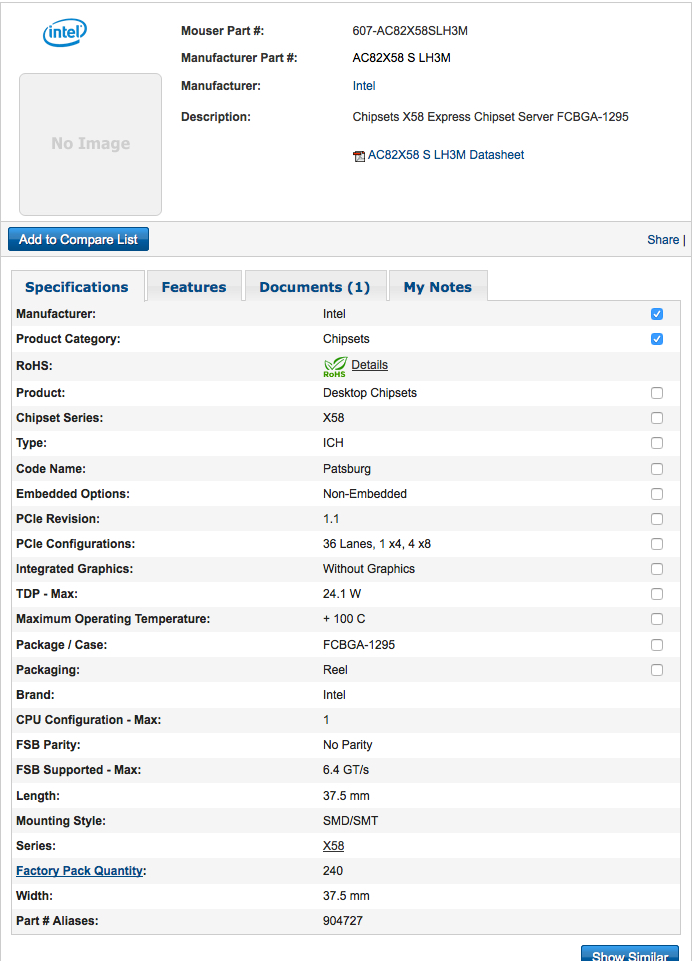Screen dimensions: 694x961
Task: Select Mouser part number 607-AC82X58SLH3M
Action: click(410, 31)
